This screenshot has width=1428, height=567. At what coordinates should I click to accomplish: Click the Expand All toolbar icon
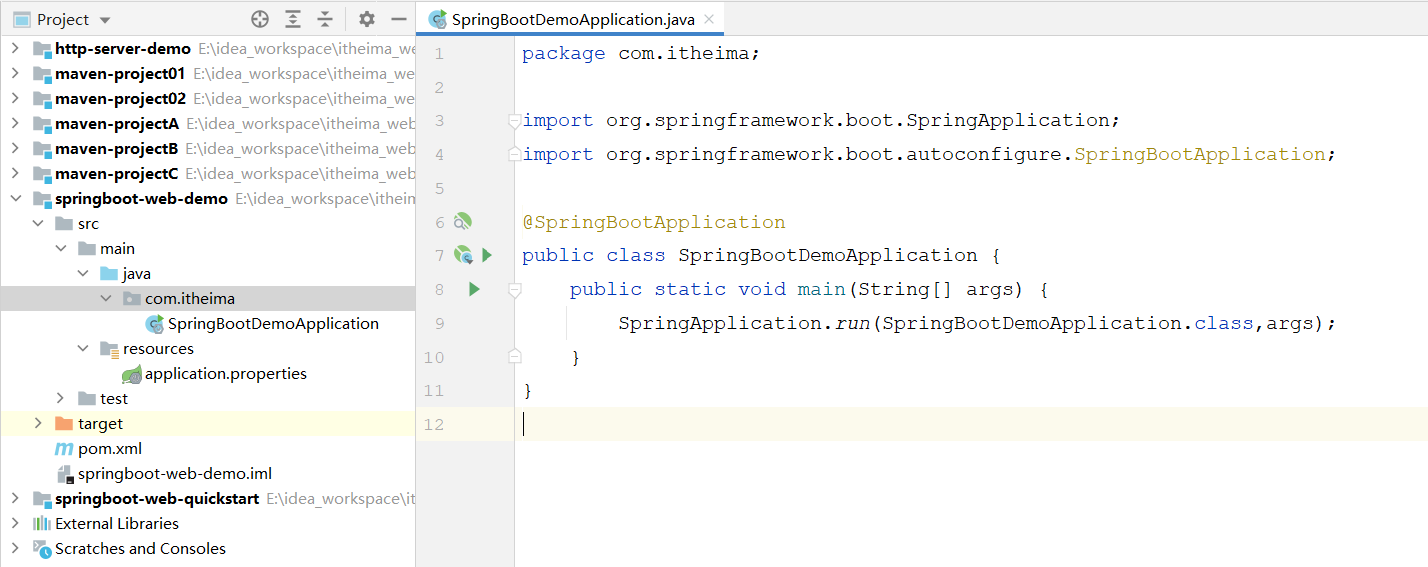tap(292, 19)
